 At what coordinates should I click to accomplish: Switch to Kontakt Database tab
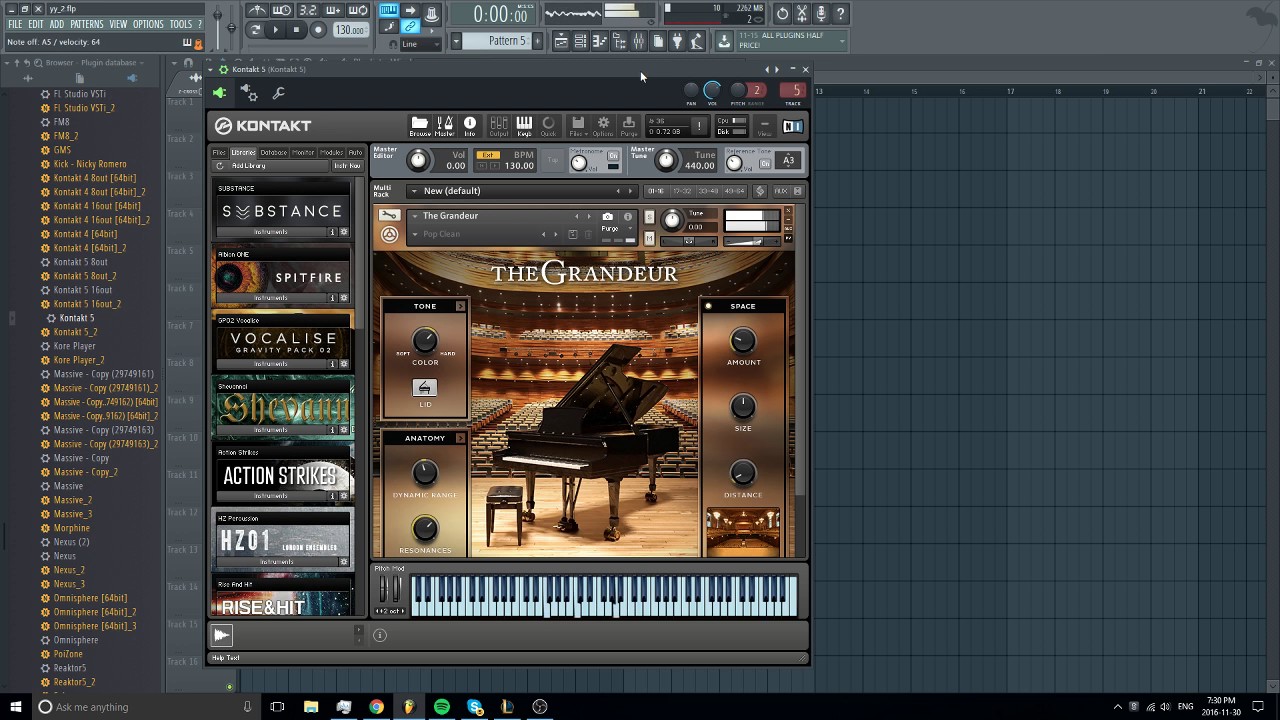tap(274, 153)
